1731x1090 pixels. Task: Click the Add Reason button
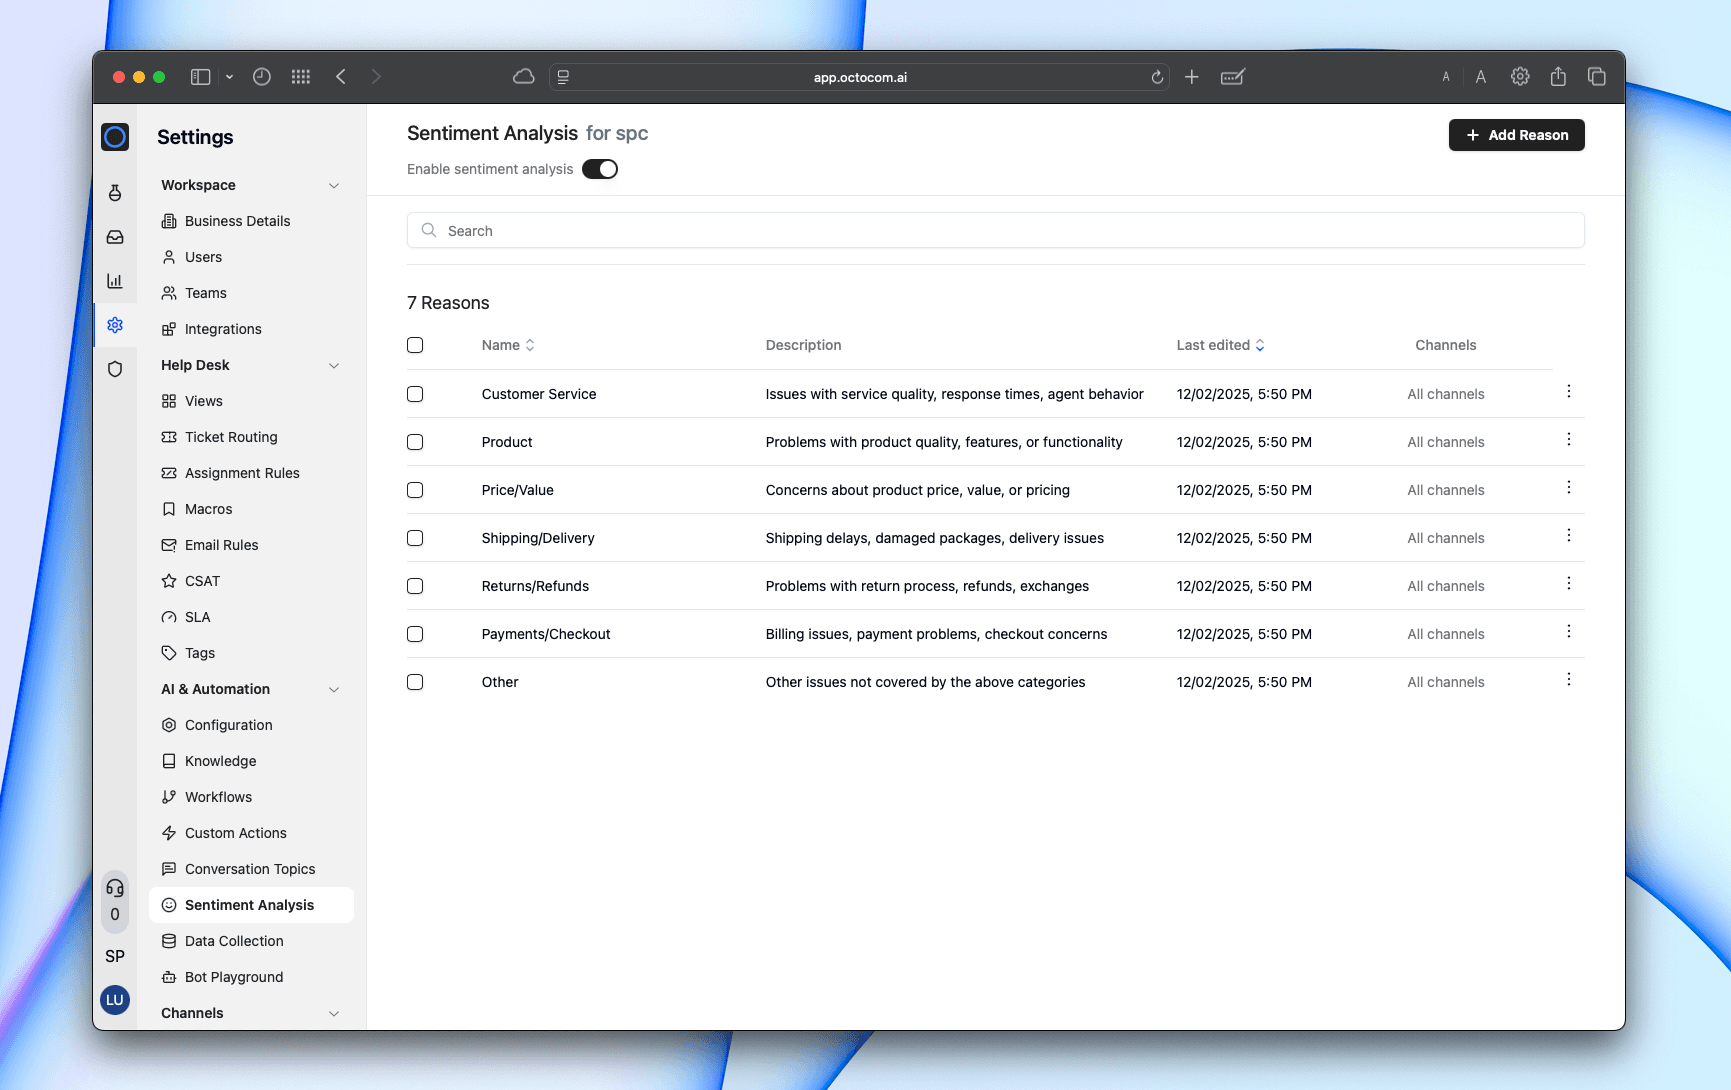(1516, 135)
